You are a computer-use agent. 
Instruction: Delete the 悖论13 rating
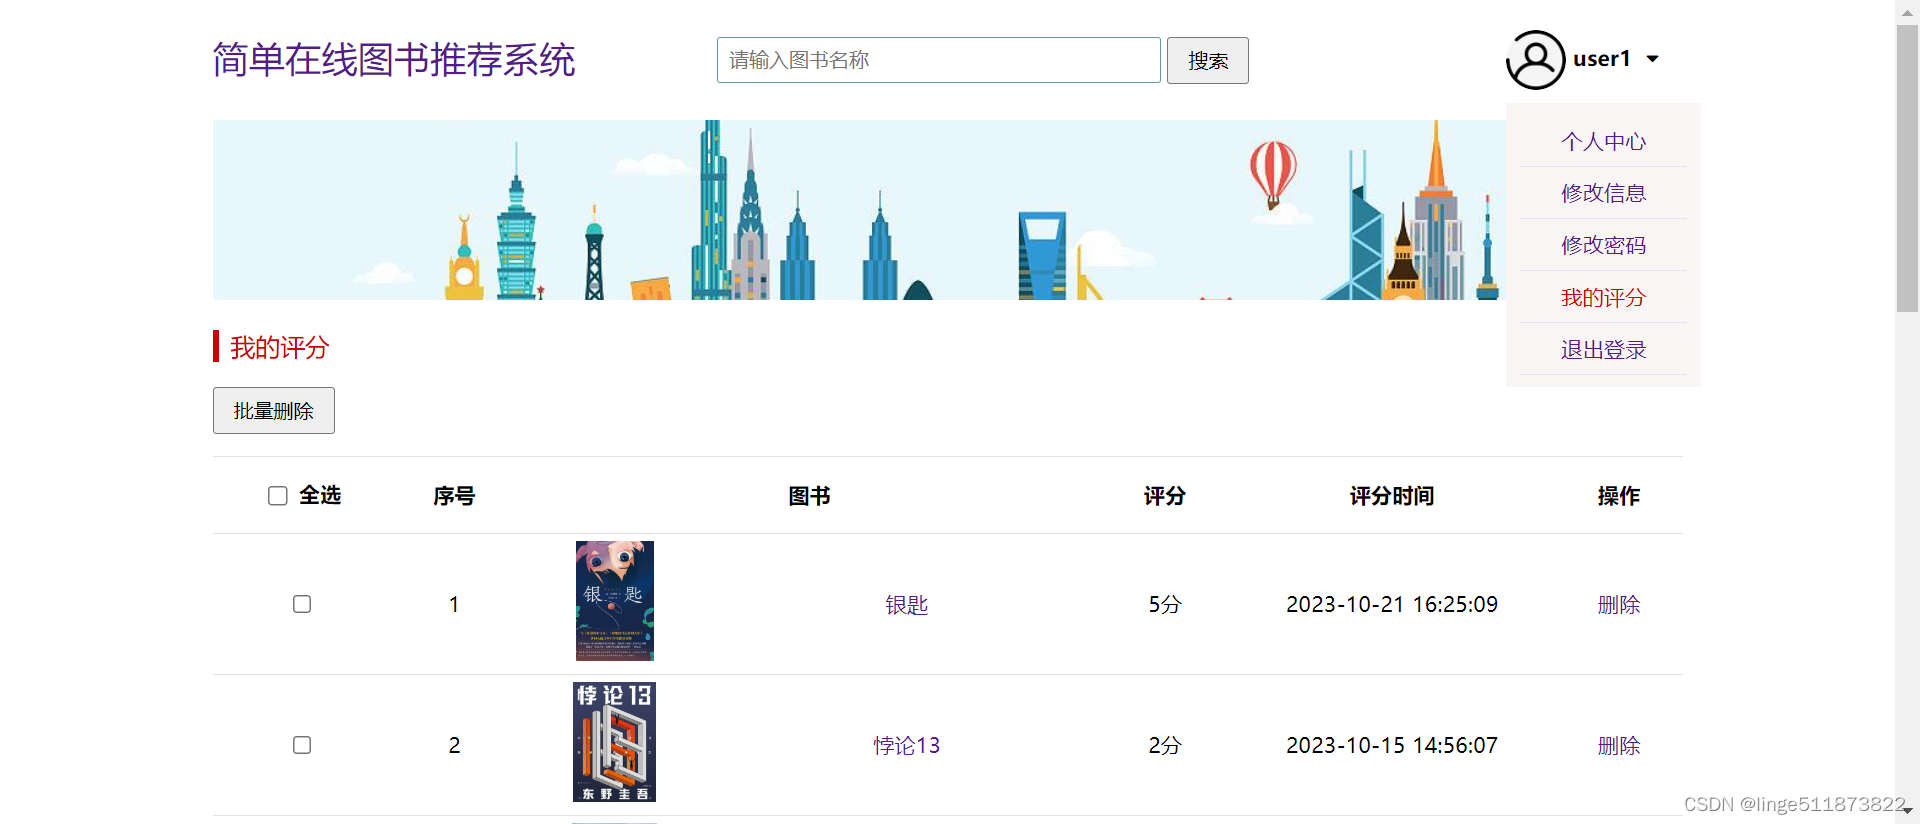tap(1618, 745)
